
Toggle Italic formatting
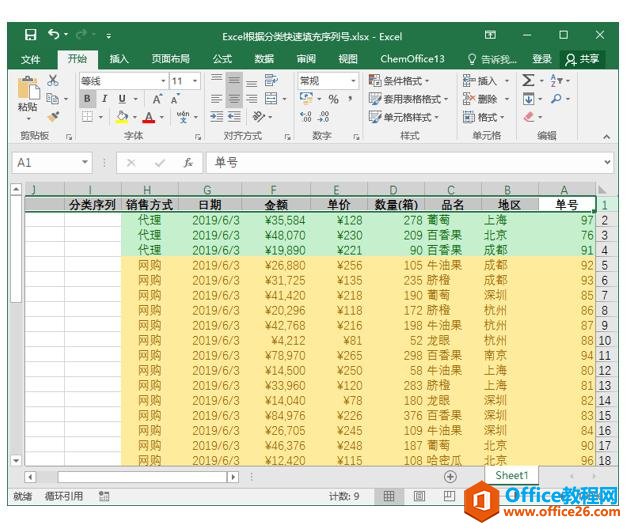tap(105, 99)
